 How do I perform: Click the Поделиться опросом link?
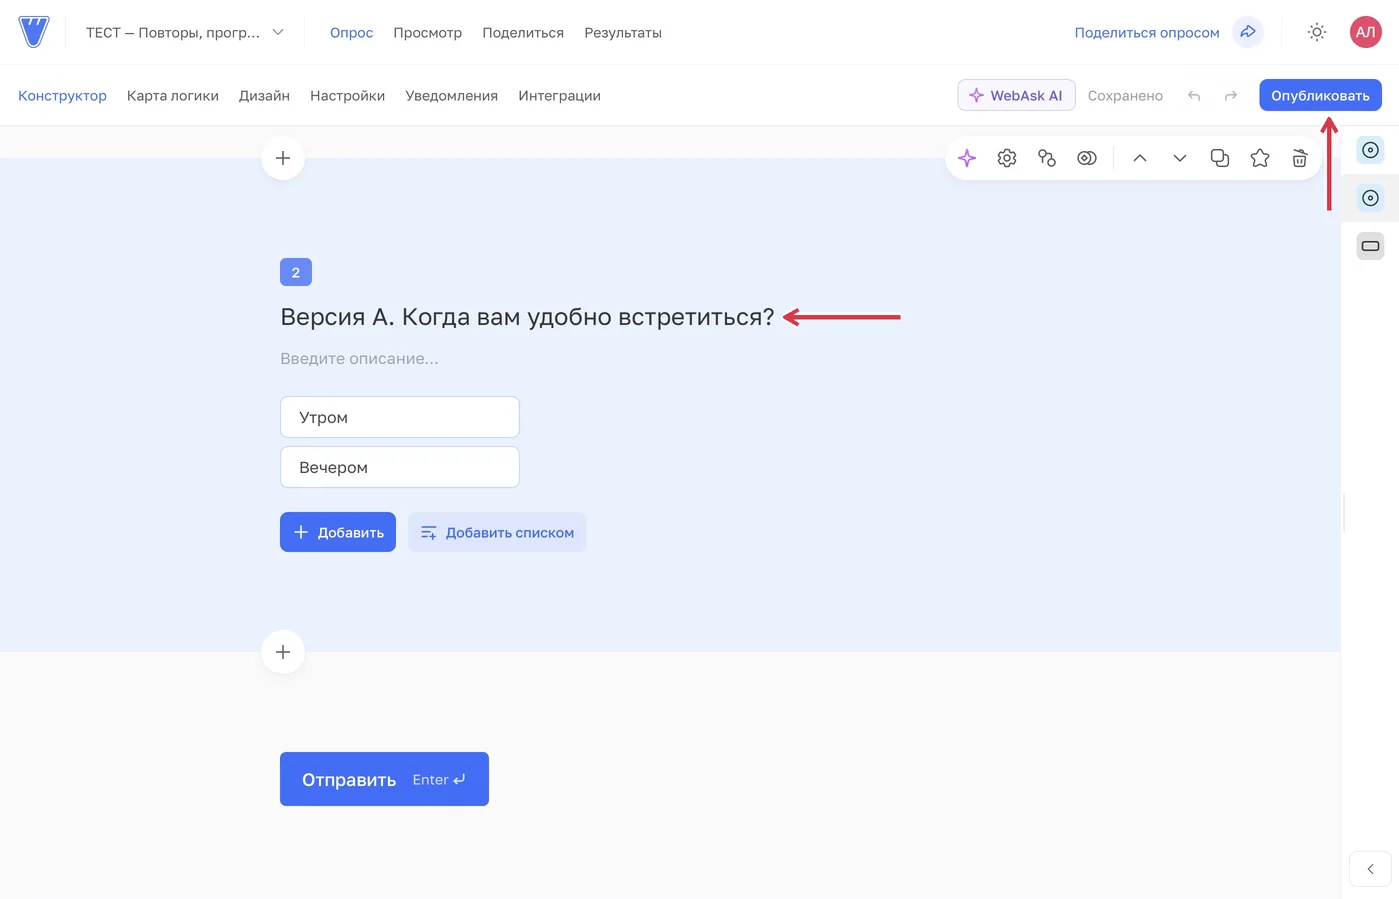1147,32
